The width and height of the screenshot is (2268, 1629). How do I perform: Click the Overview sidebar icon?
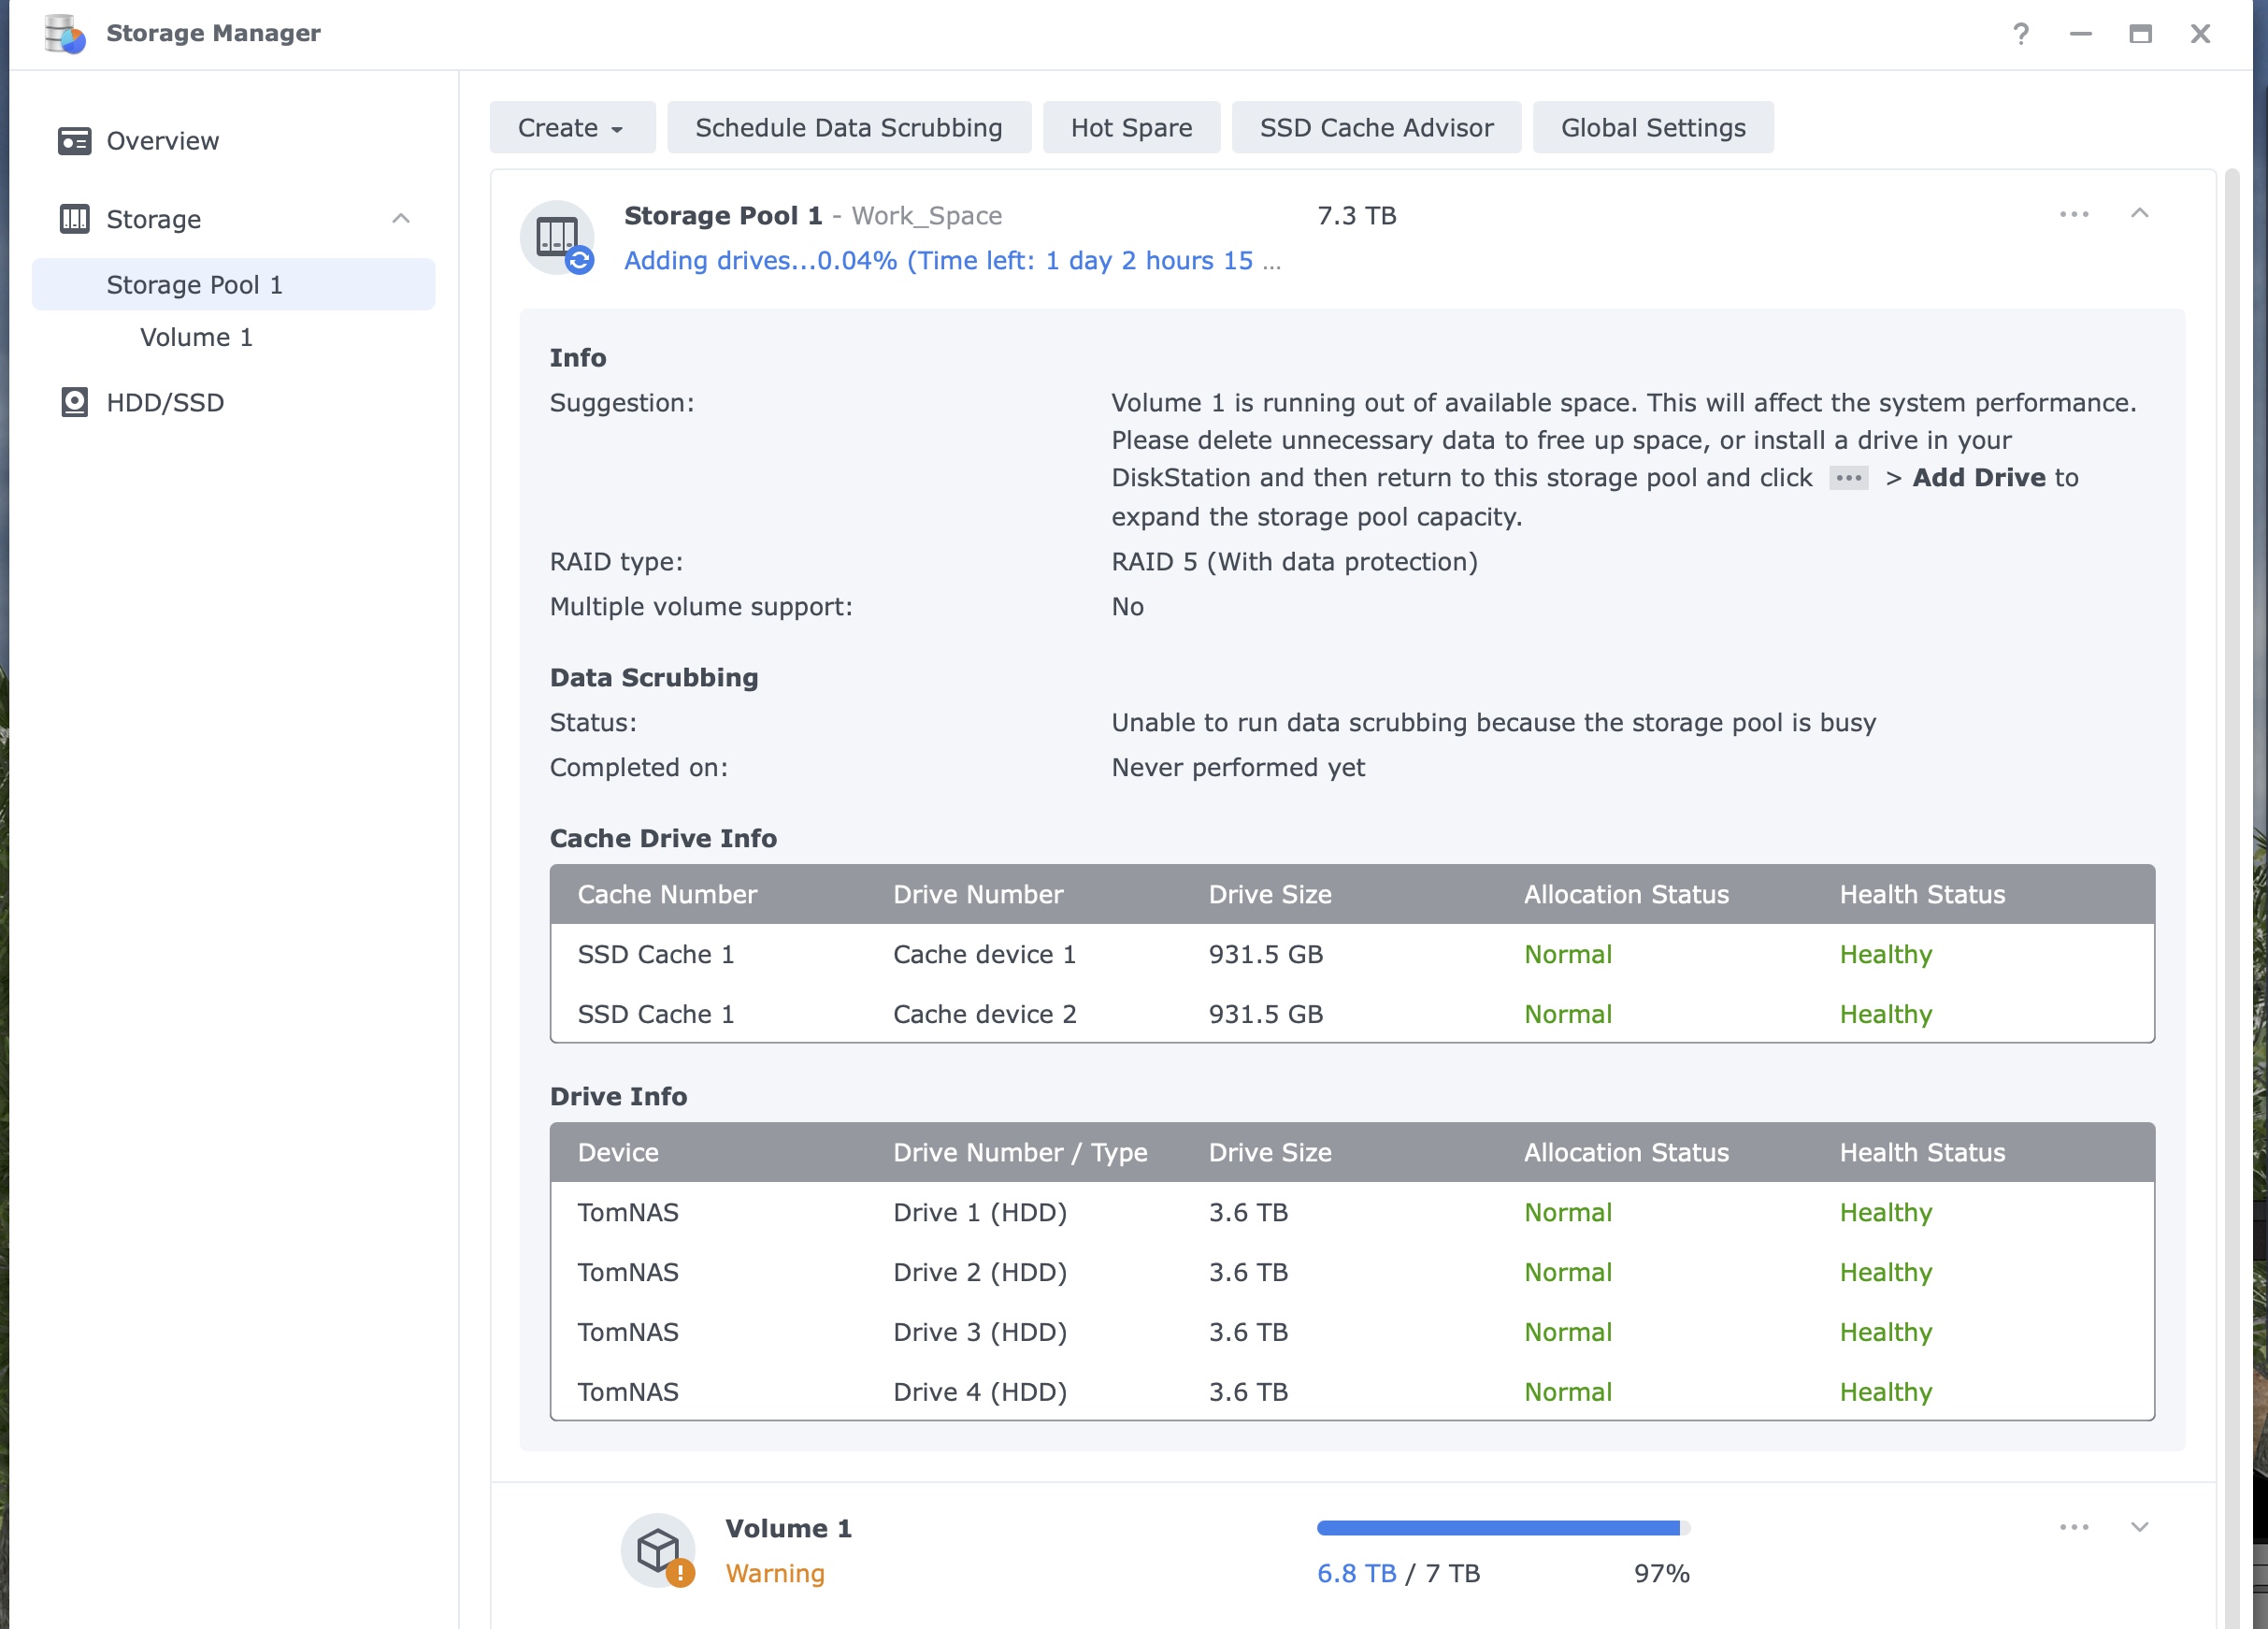(74, 141)
